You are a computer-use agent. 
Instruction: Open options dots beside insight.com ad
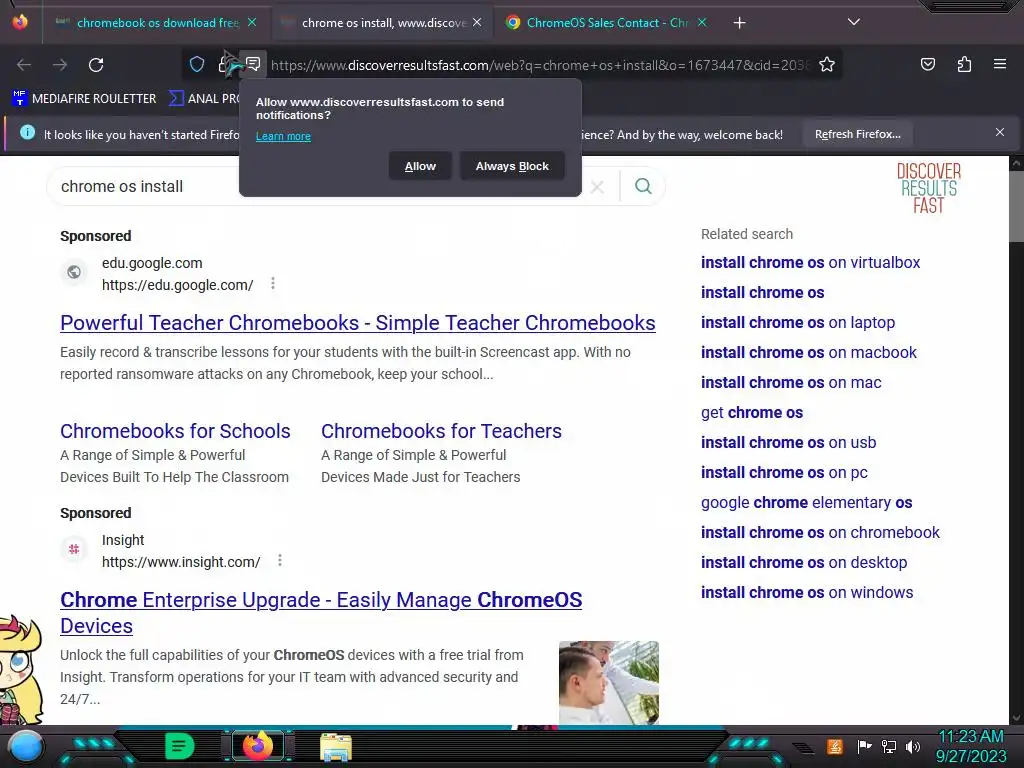click(280, 560)
